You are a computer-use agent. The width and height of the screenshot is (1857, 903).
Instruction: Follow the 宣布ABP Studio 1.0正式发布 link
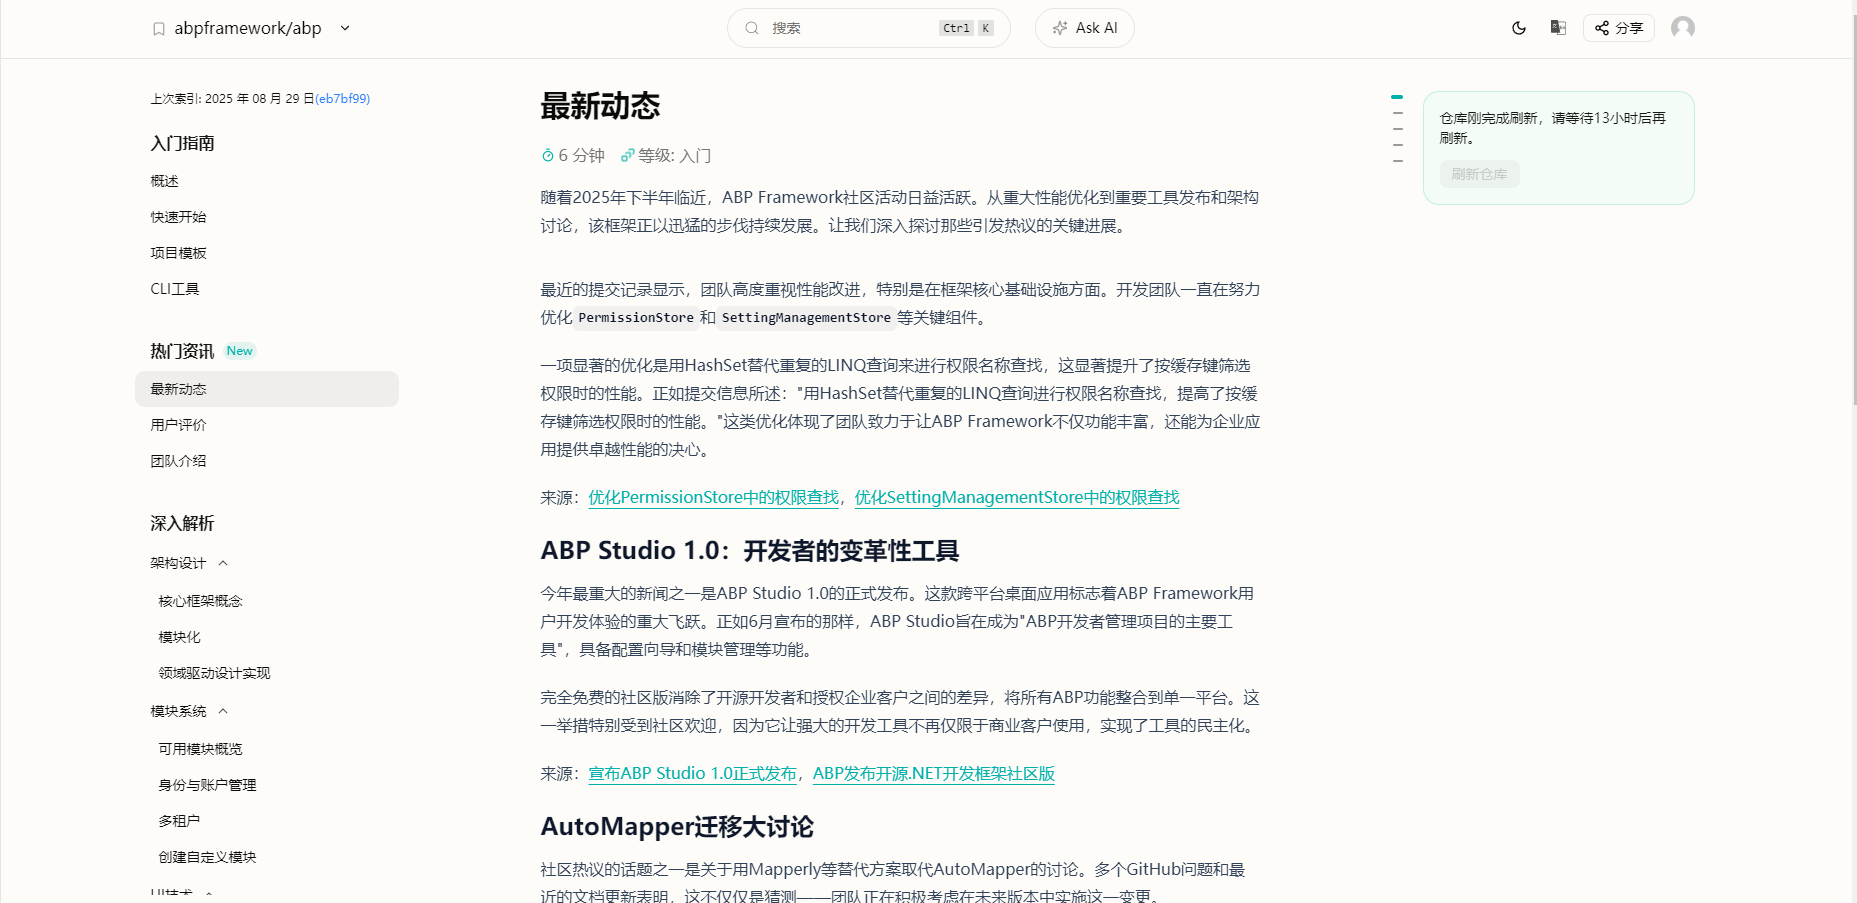(693, 773)
